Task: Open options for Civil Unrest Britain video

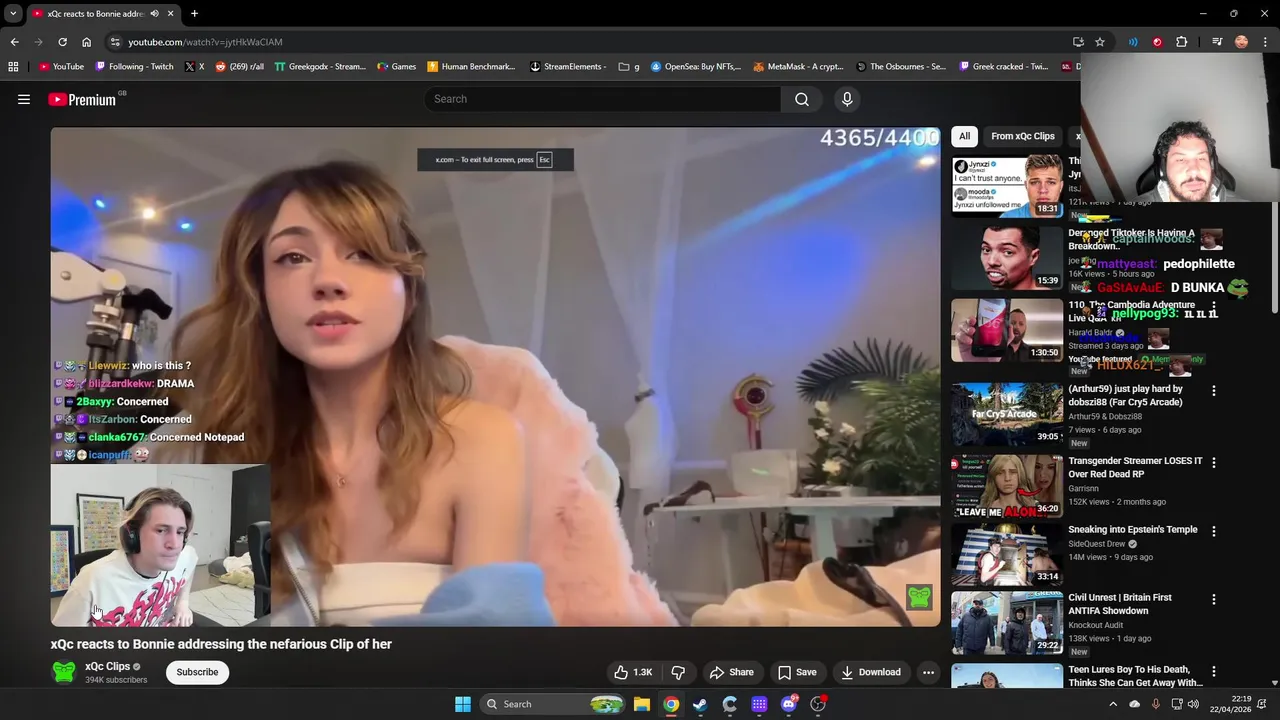Action: pyautogui.click(x=1214, y=599)
